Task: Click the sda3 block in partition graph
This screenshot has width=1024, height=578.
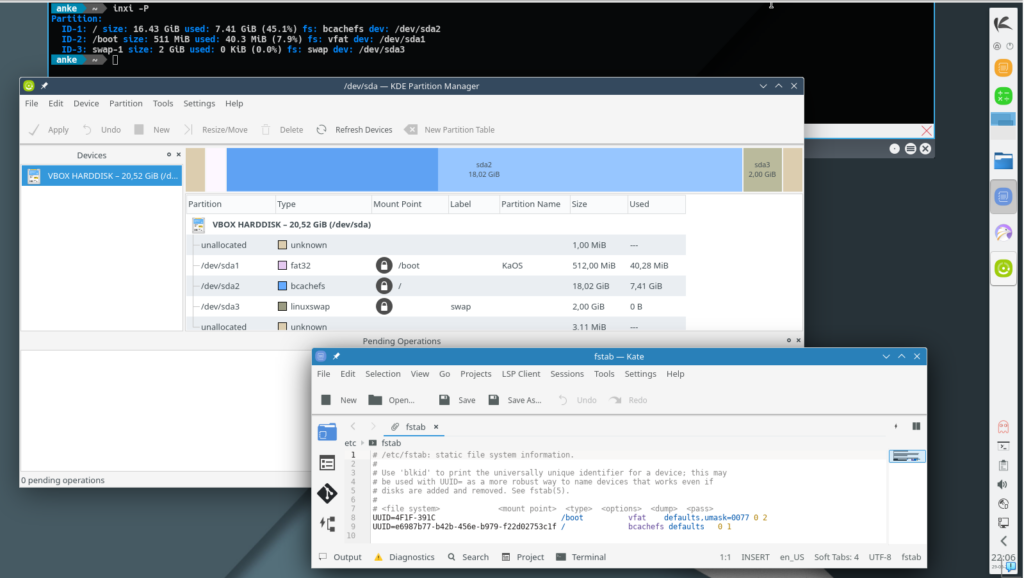Action: (762, 169)
